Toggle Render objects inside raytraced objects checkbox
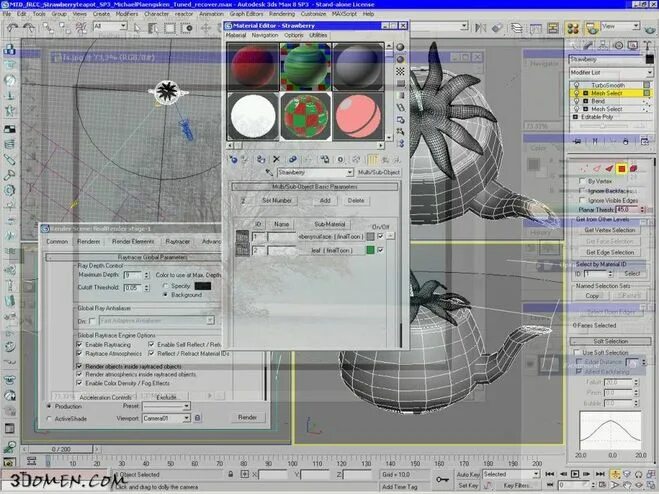Screen dimensions: 659x494 pos(79,366)
